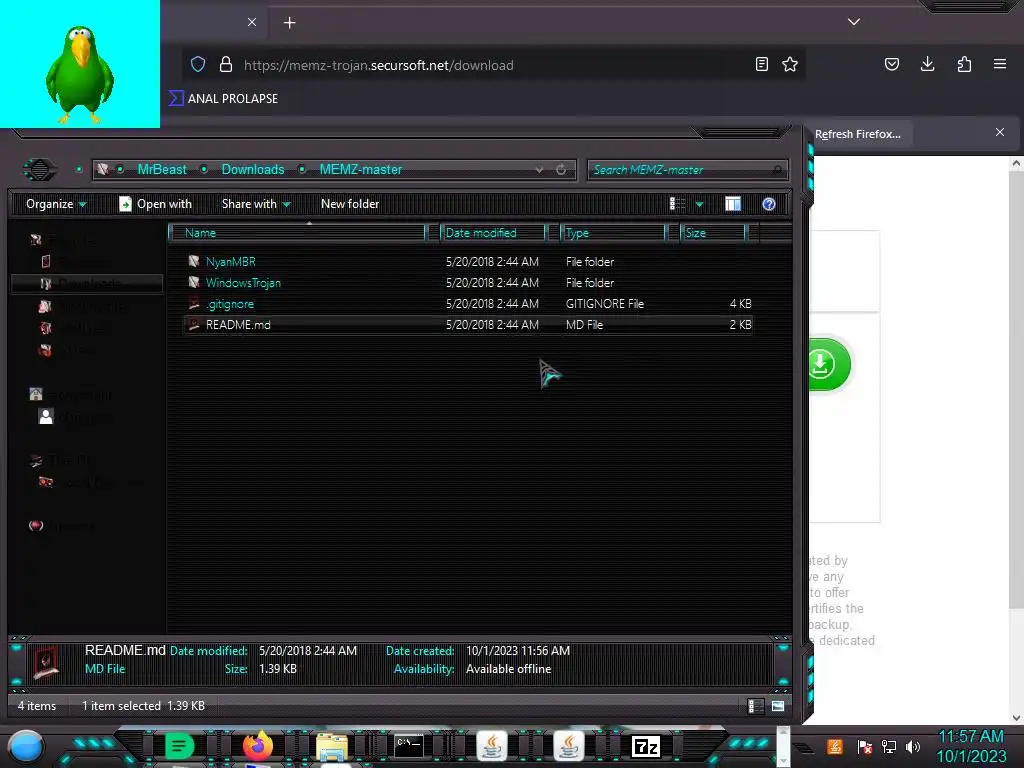Click the user account icon in sidebar
The height and width of the screenshot is (768, 1024).
click(46, 417)
